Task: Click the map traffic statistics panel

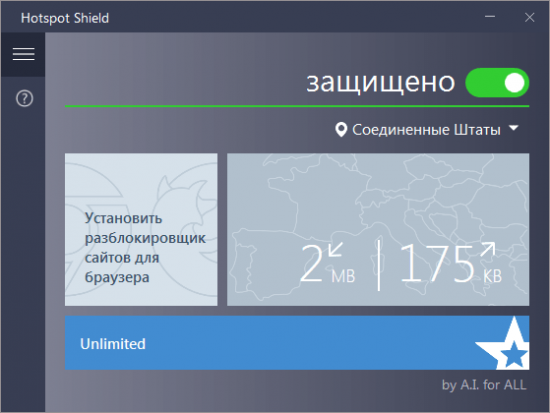Action: click(x=378, y=229)
